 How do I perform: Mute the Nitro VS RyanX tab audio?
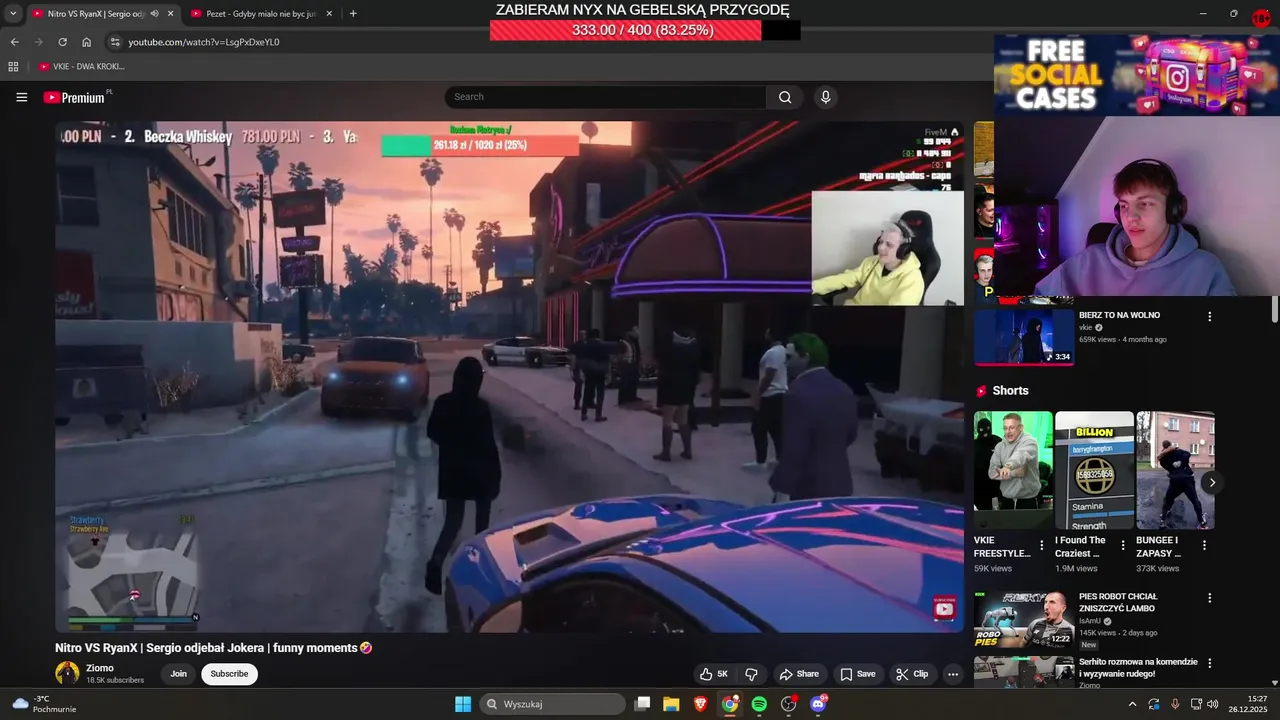pos(154,14)
